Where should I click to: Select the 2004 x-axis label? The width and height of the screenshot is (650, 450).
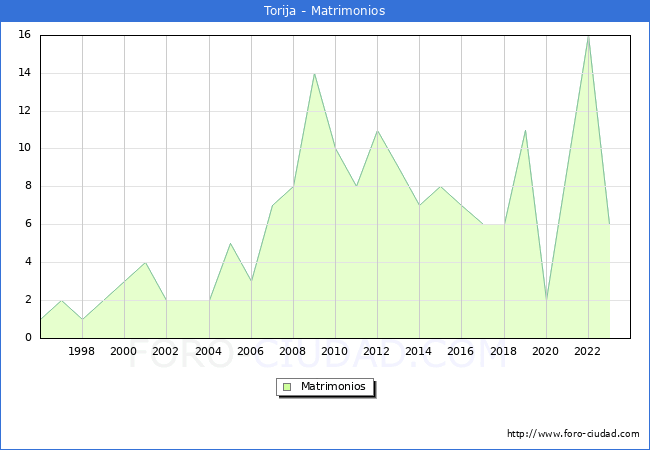click(x=208, y=351)
